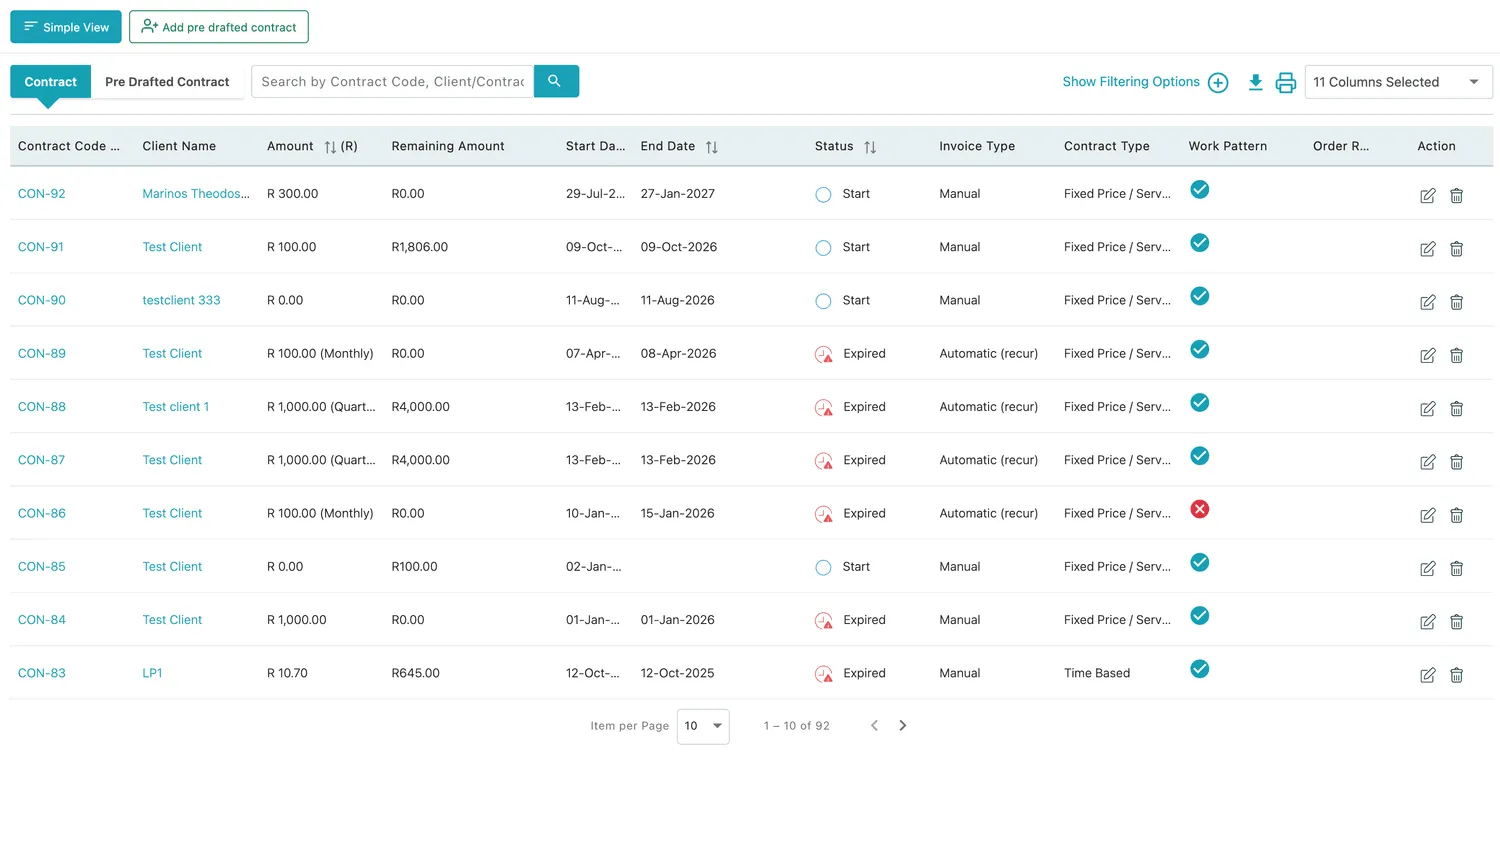Click the Start status circle for CON-85
This screenshot has width=1500, height=853.
tap(823, 567)
